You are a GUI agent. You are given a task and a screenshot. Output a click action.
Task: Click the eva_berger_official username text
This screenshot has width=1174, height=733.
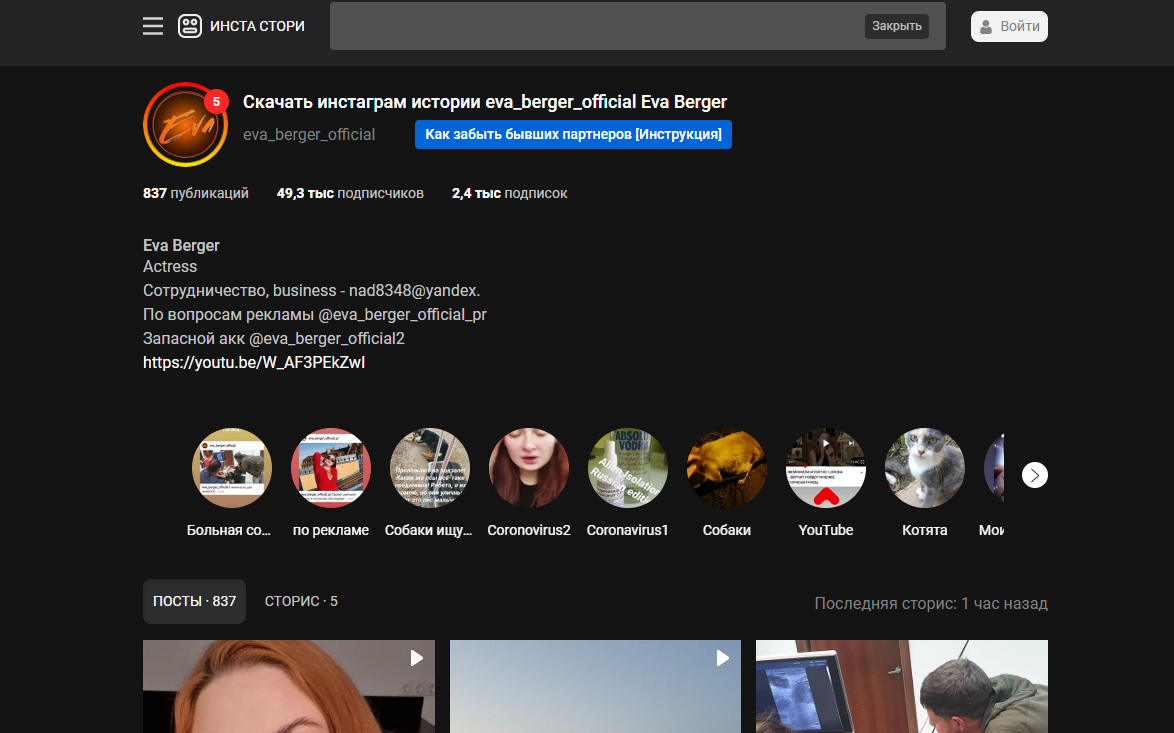[x=308, y=135]
